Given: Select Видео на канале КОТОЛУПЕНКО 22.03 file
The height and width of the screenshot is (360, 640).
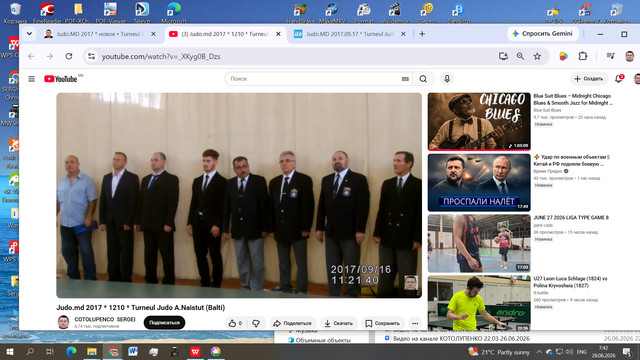Looking at the screenshot, I should click(457, 338).
